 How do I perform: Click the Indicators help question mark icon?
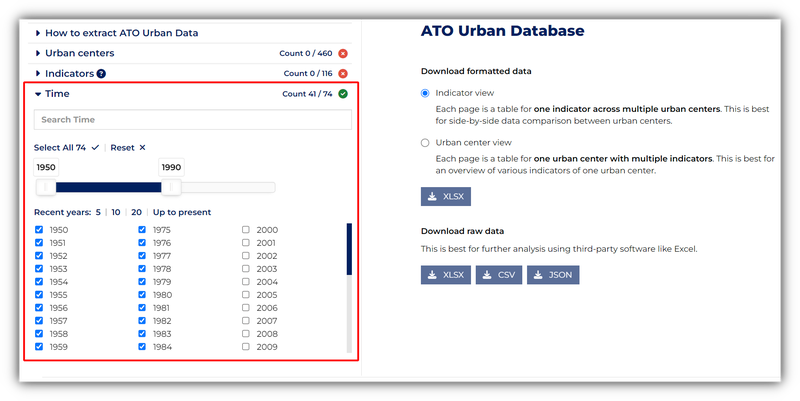click(101, 74)
